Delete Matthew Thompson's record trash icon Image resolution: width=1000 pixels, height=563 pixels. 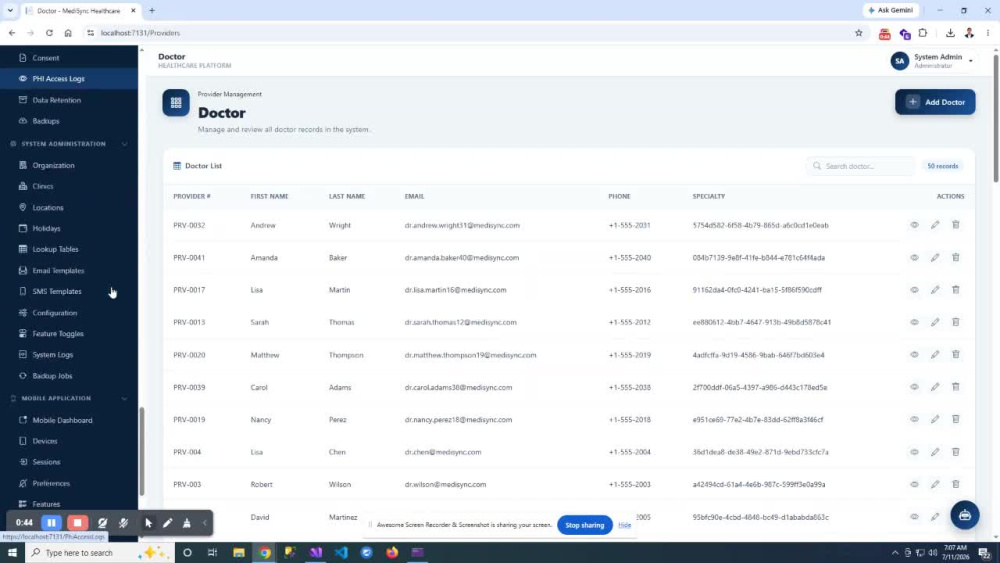955,355
